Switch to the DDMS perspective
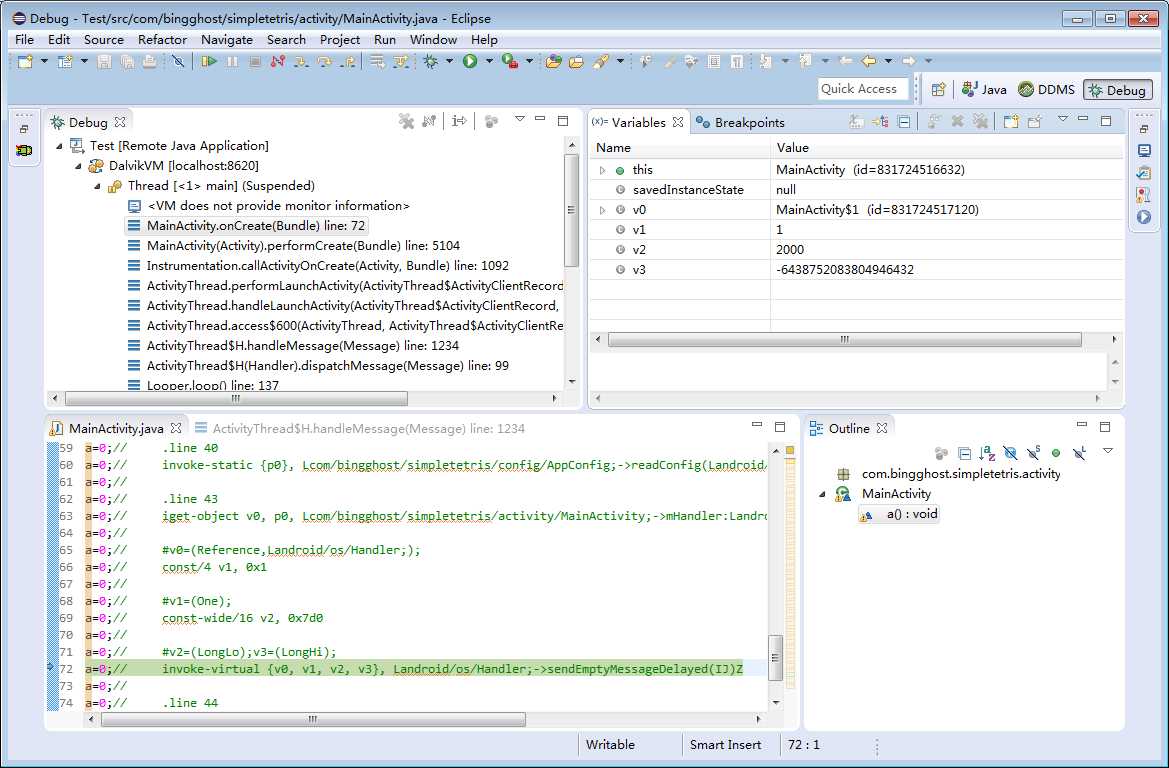This screenshot has height=768, width=1169. point(1046,89)
